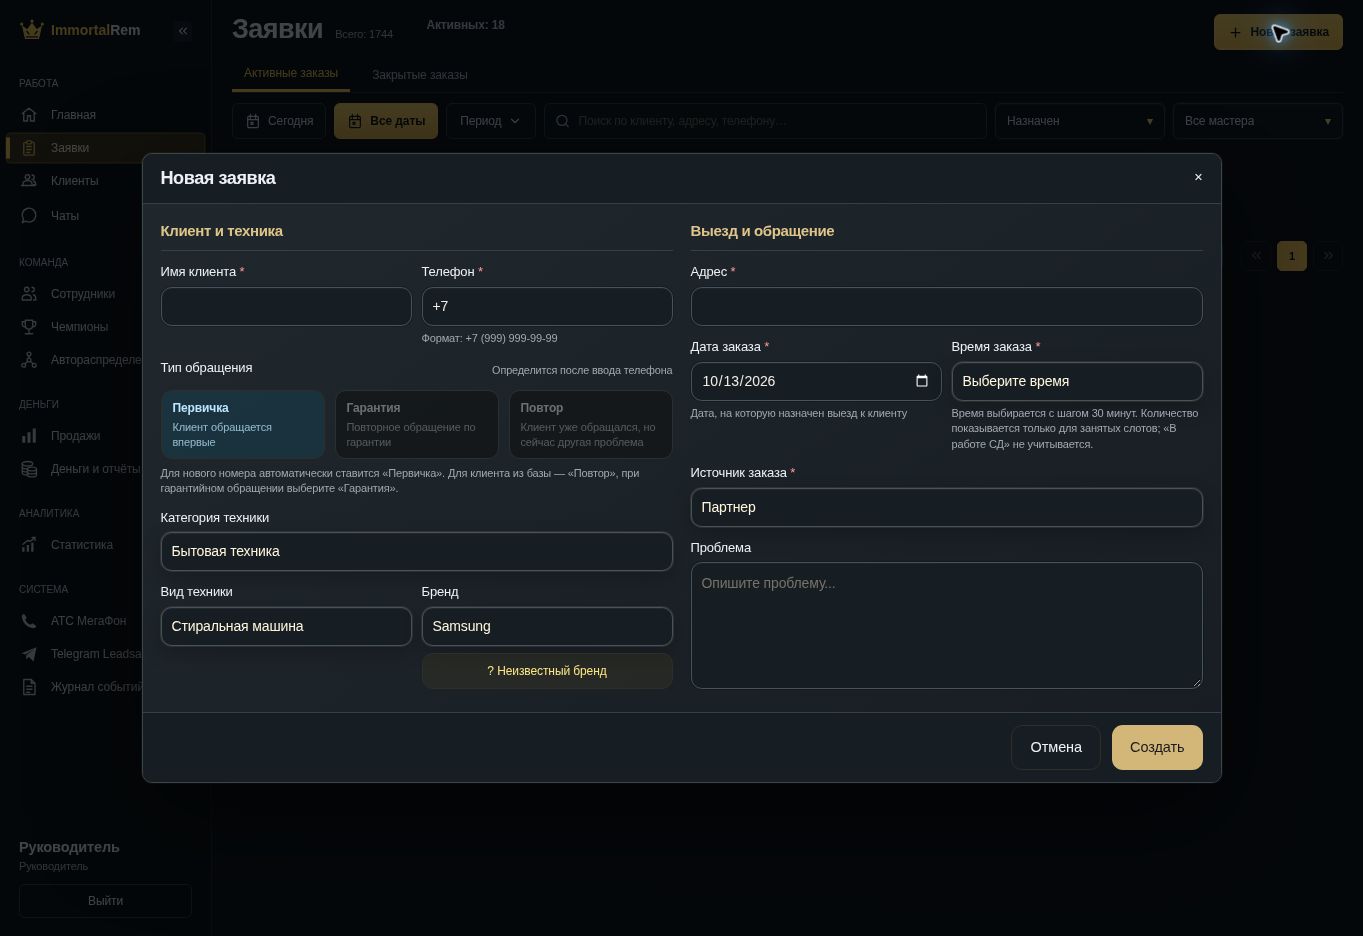
Task: Switch to the Активные заказы tab
Action: pyautogui.click(x=291, y=73)
